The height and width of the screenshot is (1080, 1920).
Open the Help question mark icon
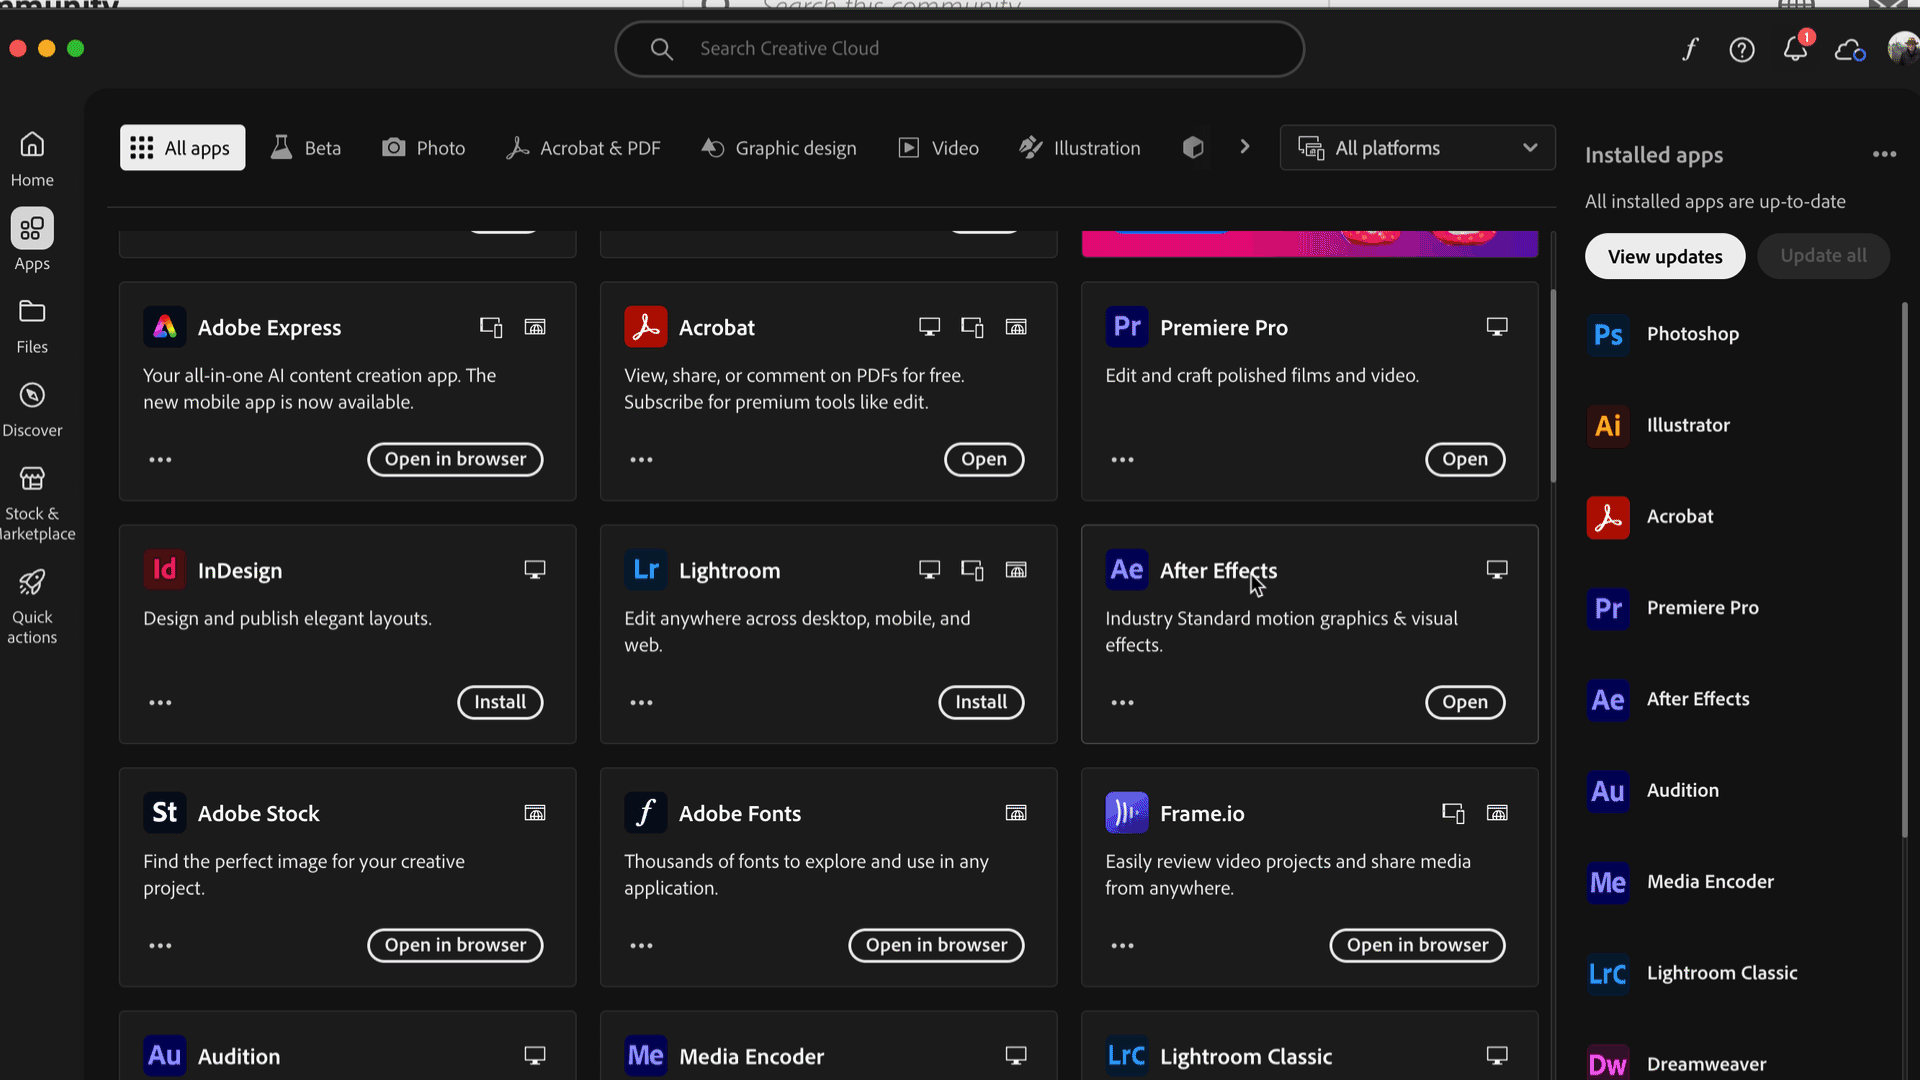point(1742,49)
